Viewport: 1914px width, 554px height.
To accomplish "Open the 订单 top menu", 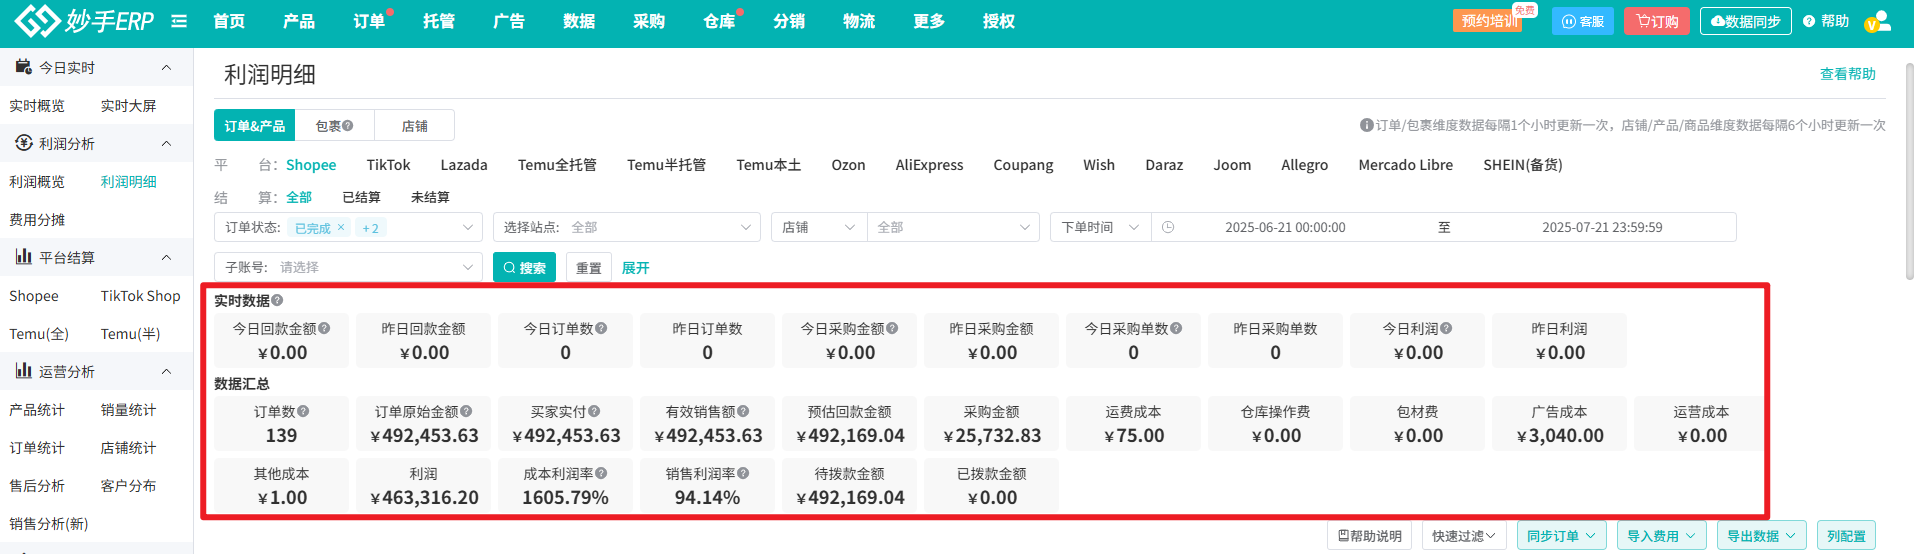I will (x=369, y=21).
